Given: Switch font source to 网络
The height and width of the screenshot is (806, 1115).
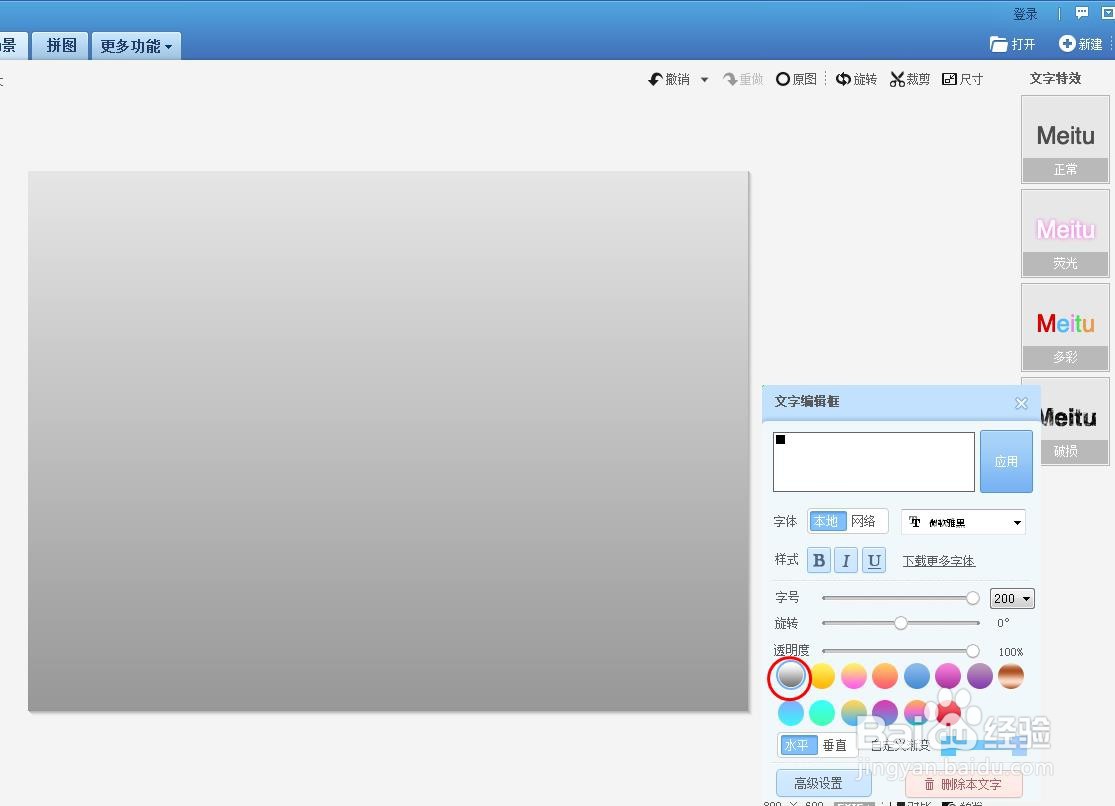Looking at the screenshot, I should point(863,521).
